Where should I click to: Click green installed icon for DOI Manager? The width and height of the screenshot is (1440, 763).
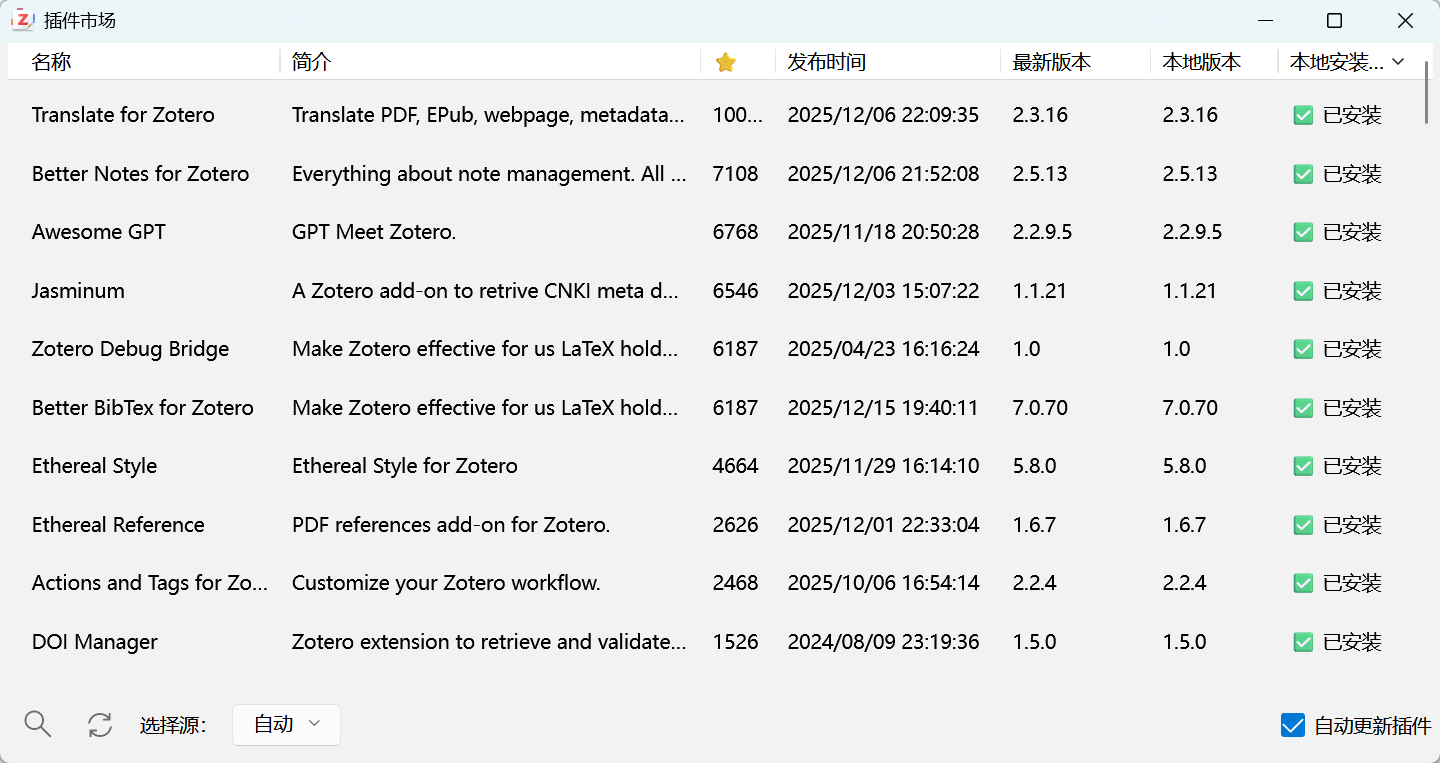(1303, 642)
